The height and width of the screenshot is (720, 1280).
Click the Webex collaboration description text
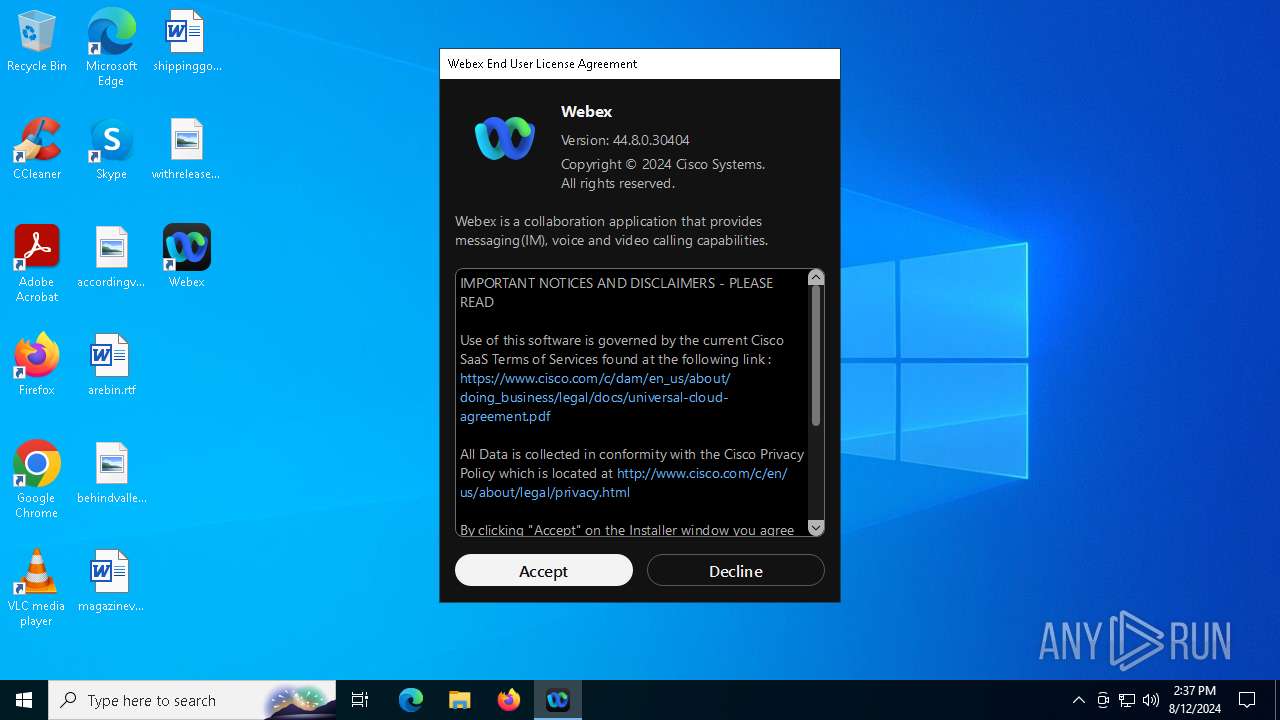point(611,231)
